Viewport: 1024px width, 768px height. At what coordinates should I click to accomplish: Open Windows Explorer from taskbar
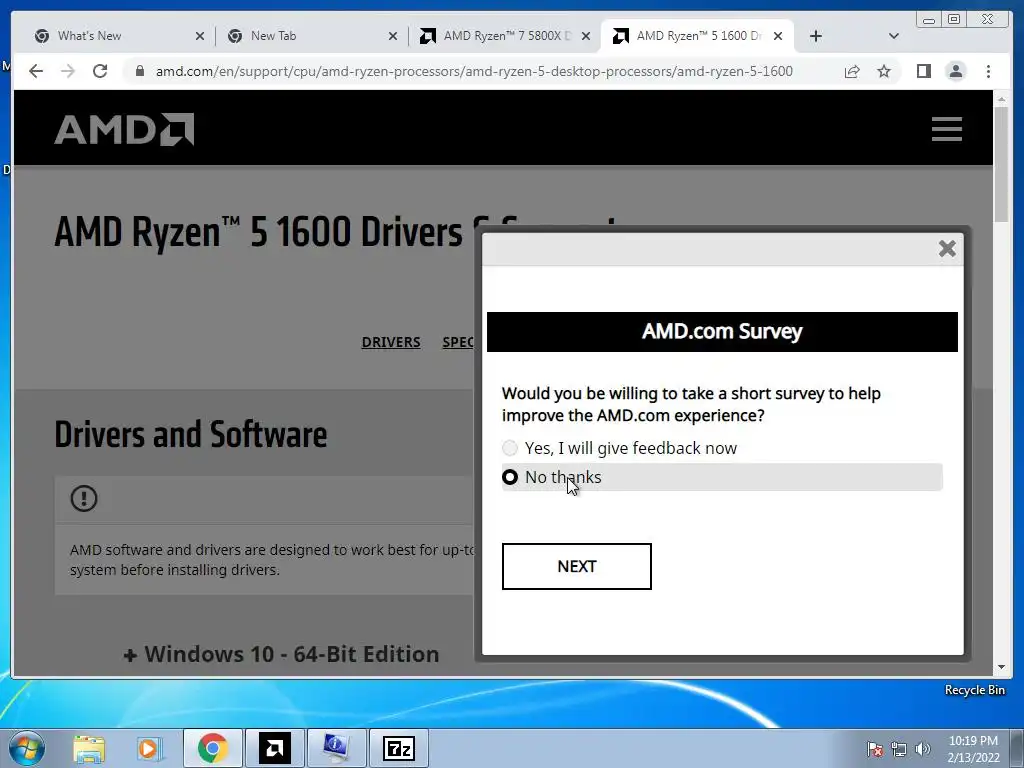89,748
